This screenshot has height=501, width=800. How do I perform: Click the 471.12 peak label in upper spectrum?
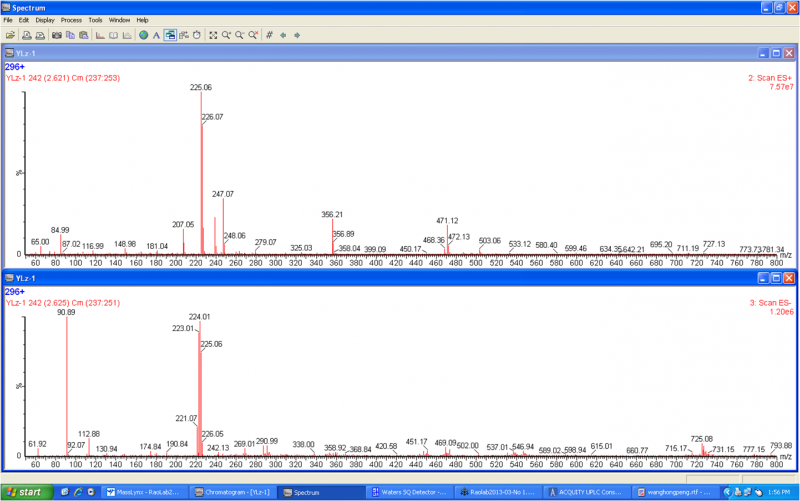pos(447,221)
